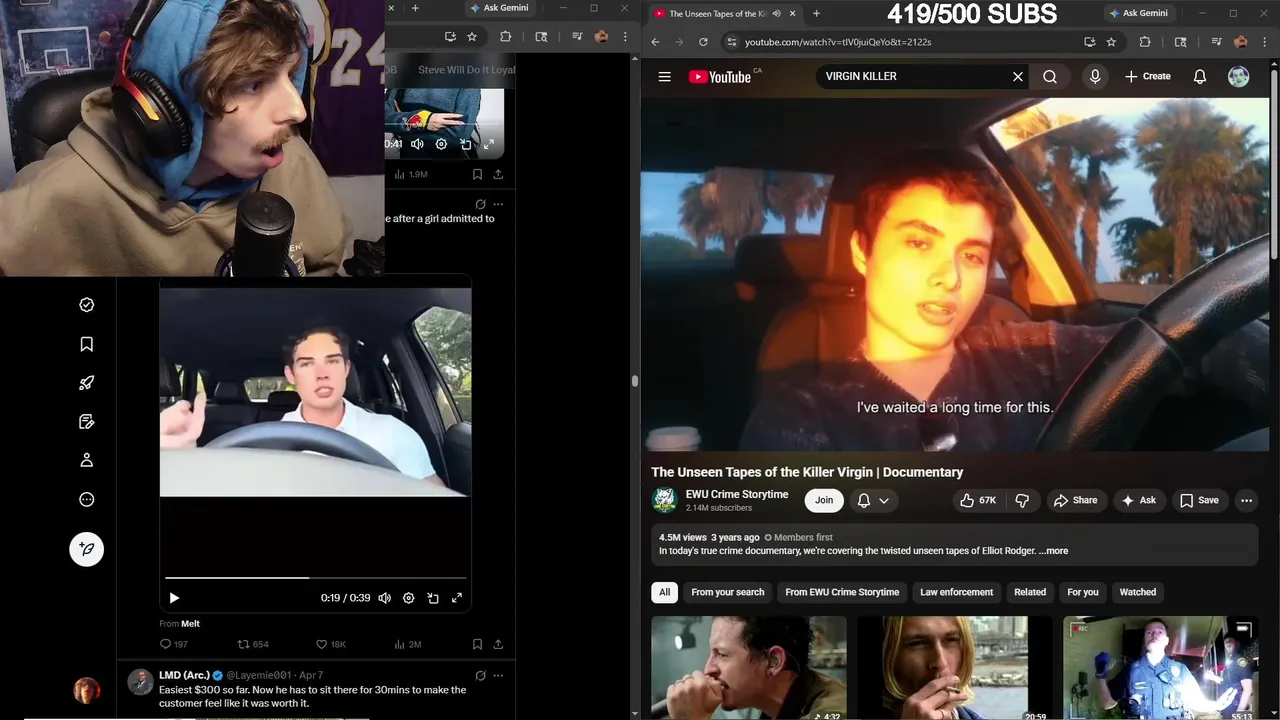Share the tweet with 1.9M views
The image size is (1280, 720).
[x=498, y=174]
